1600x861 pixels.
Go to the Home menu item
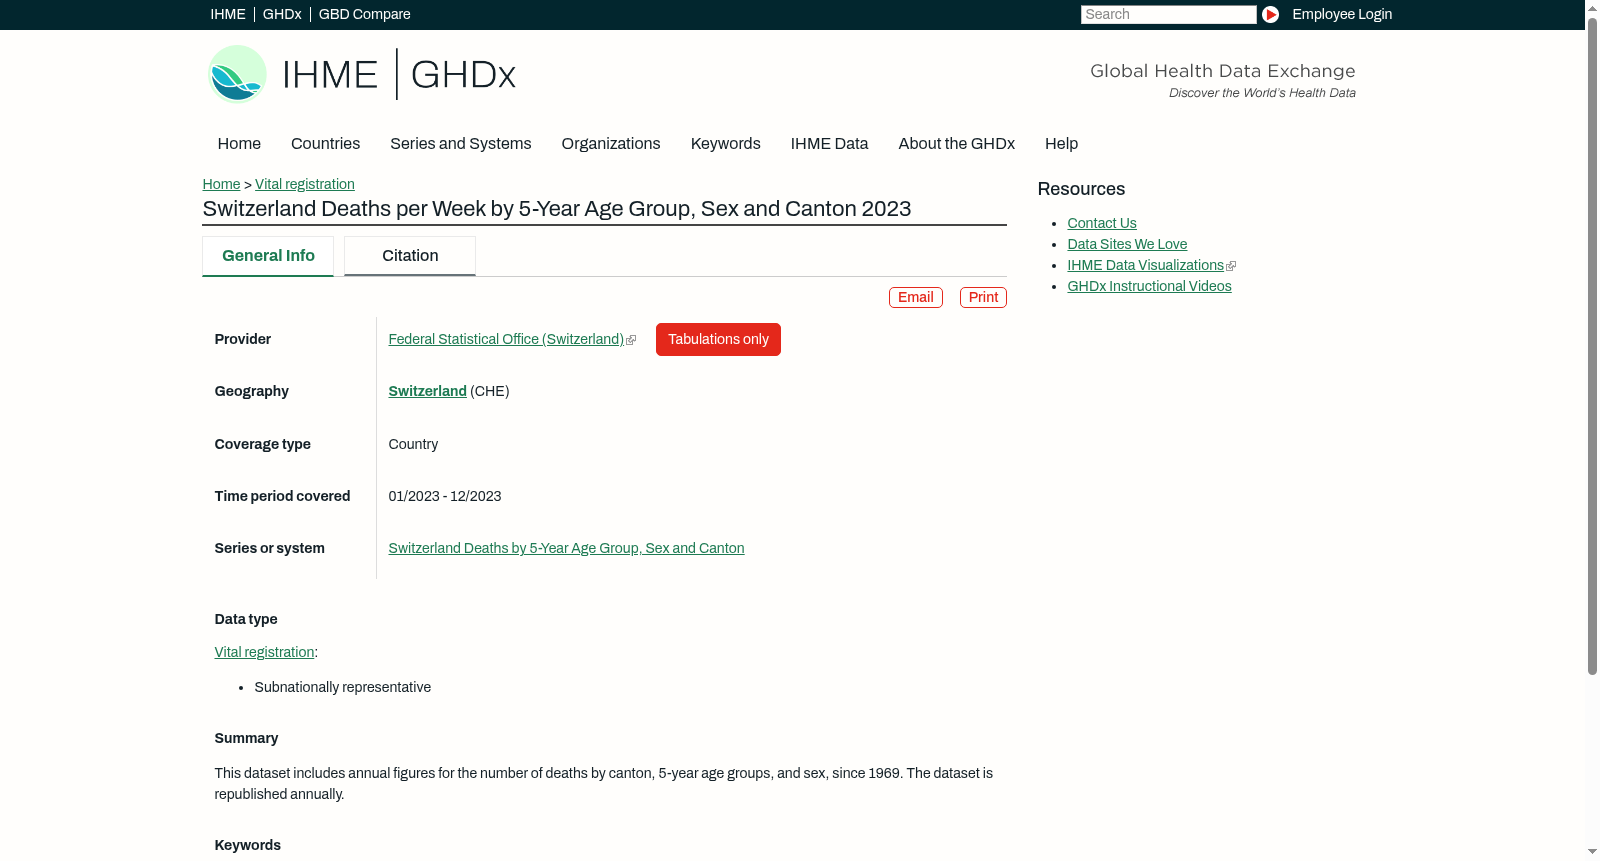(x=239, y=144)
